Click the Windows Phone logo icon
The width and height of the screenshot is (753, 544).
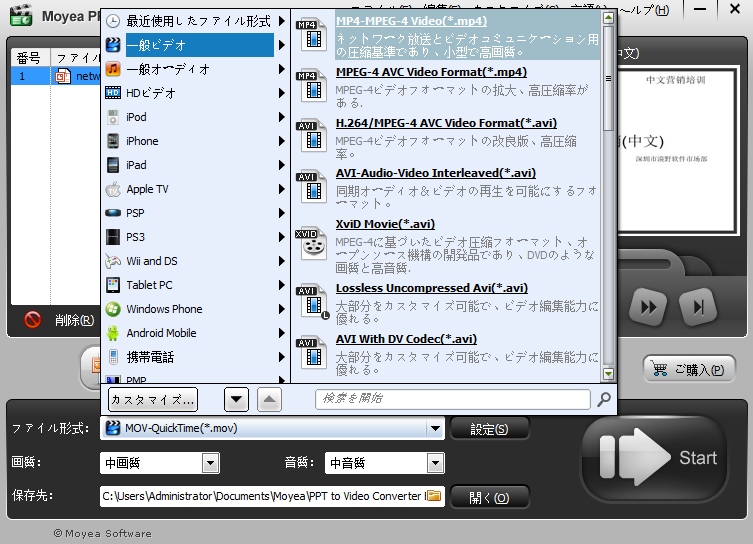click(113, 309)
